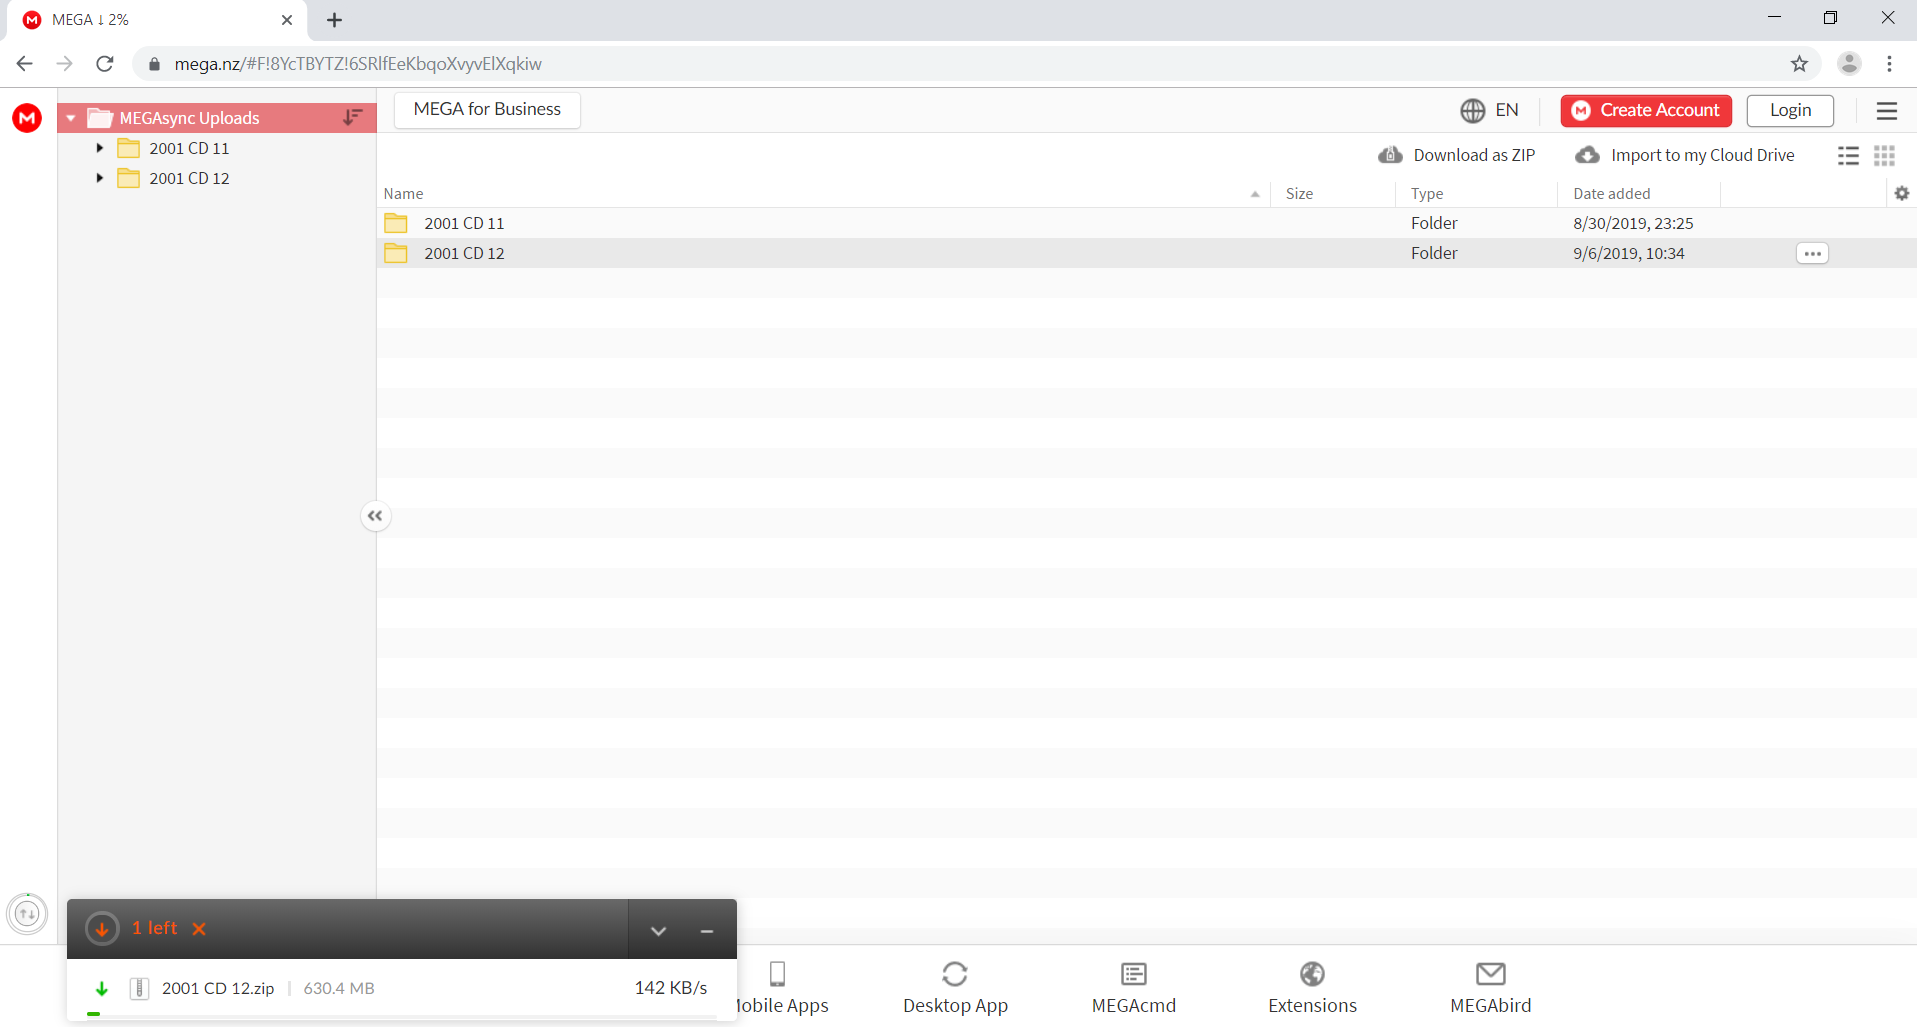Image resolution: width=1917 pixels, height=1027 pixels.
Task: Sort the file list by Date added
Action: pyautogui.click(x=1611, y=193)
